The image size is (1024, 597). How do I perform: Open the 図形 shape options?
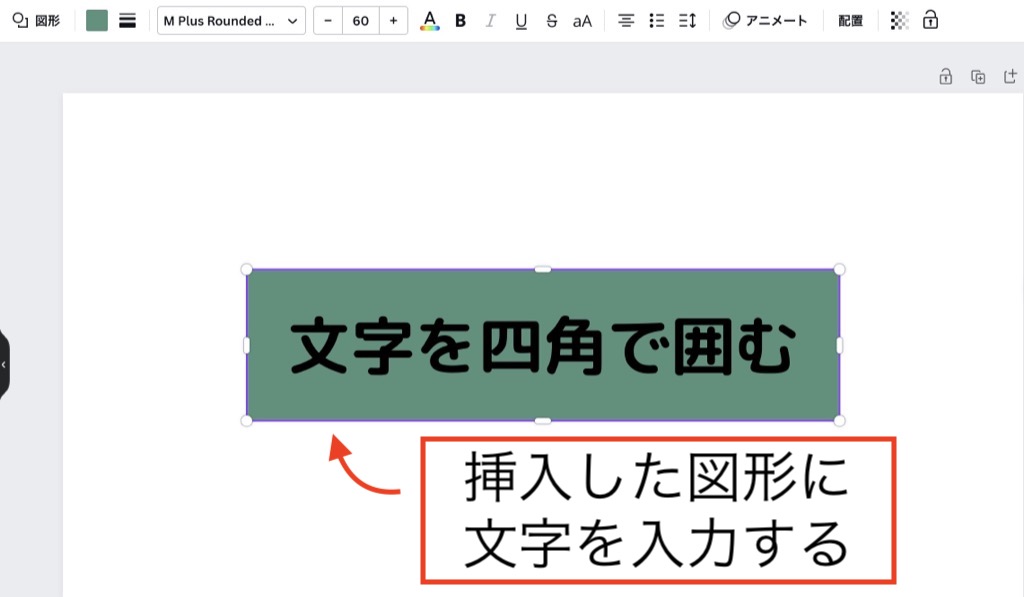tap(37, 21)
